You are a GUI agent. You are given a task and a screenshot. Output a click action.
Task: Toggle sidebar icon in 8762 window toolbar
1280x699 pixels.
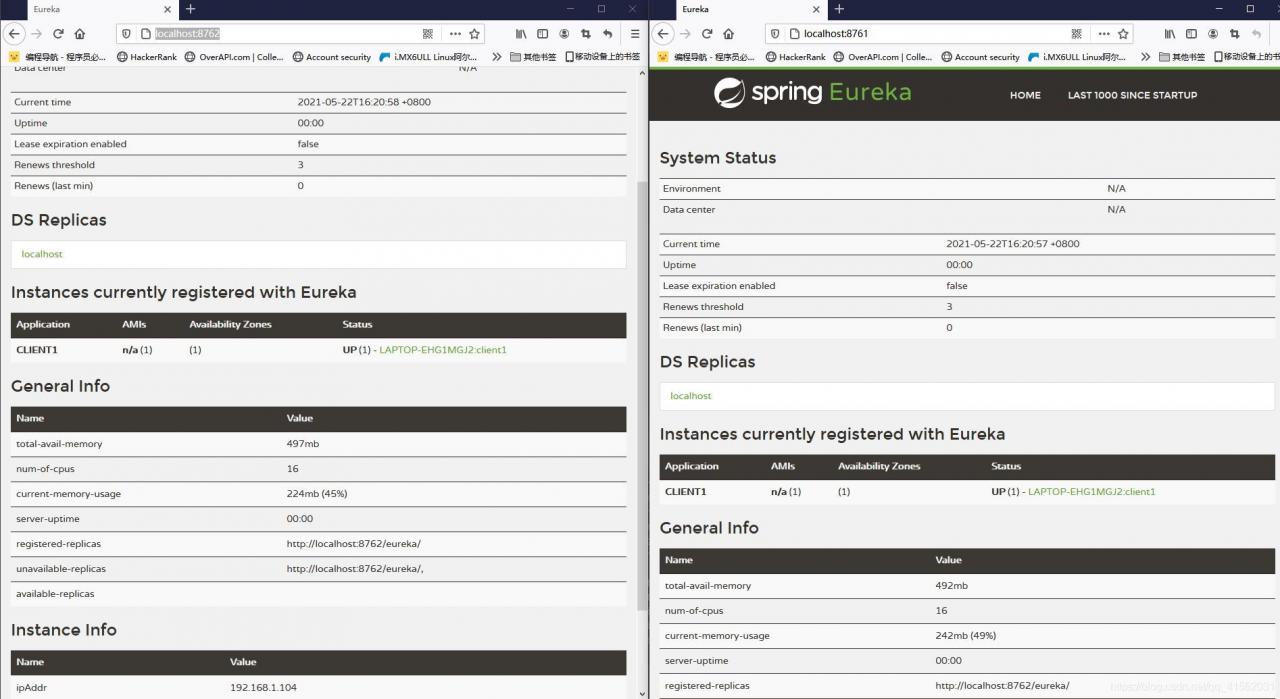[543, 33]
